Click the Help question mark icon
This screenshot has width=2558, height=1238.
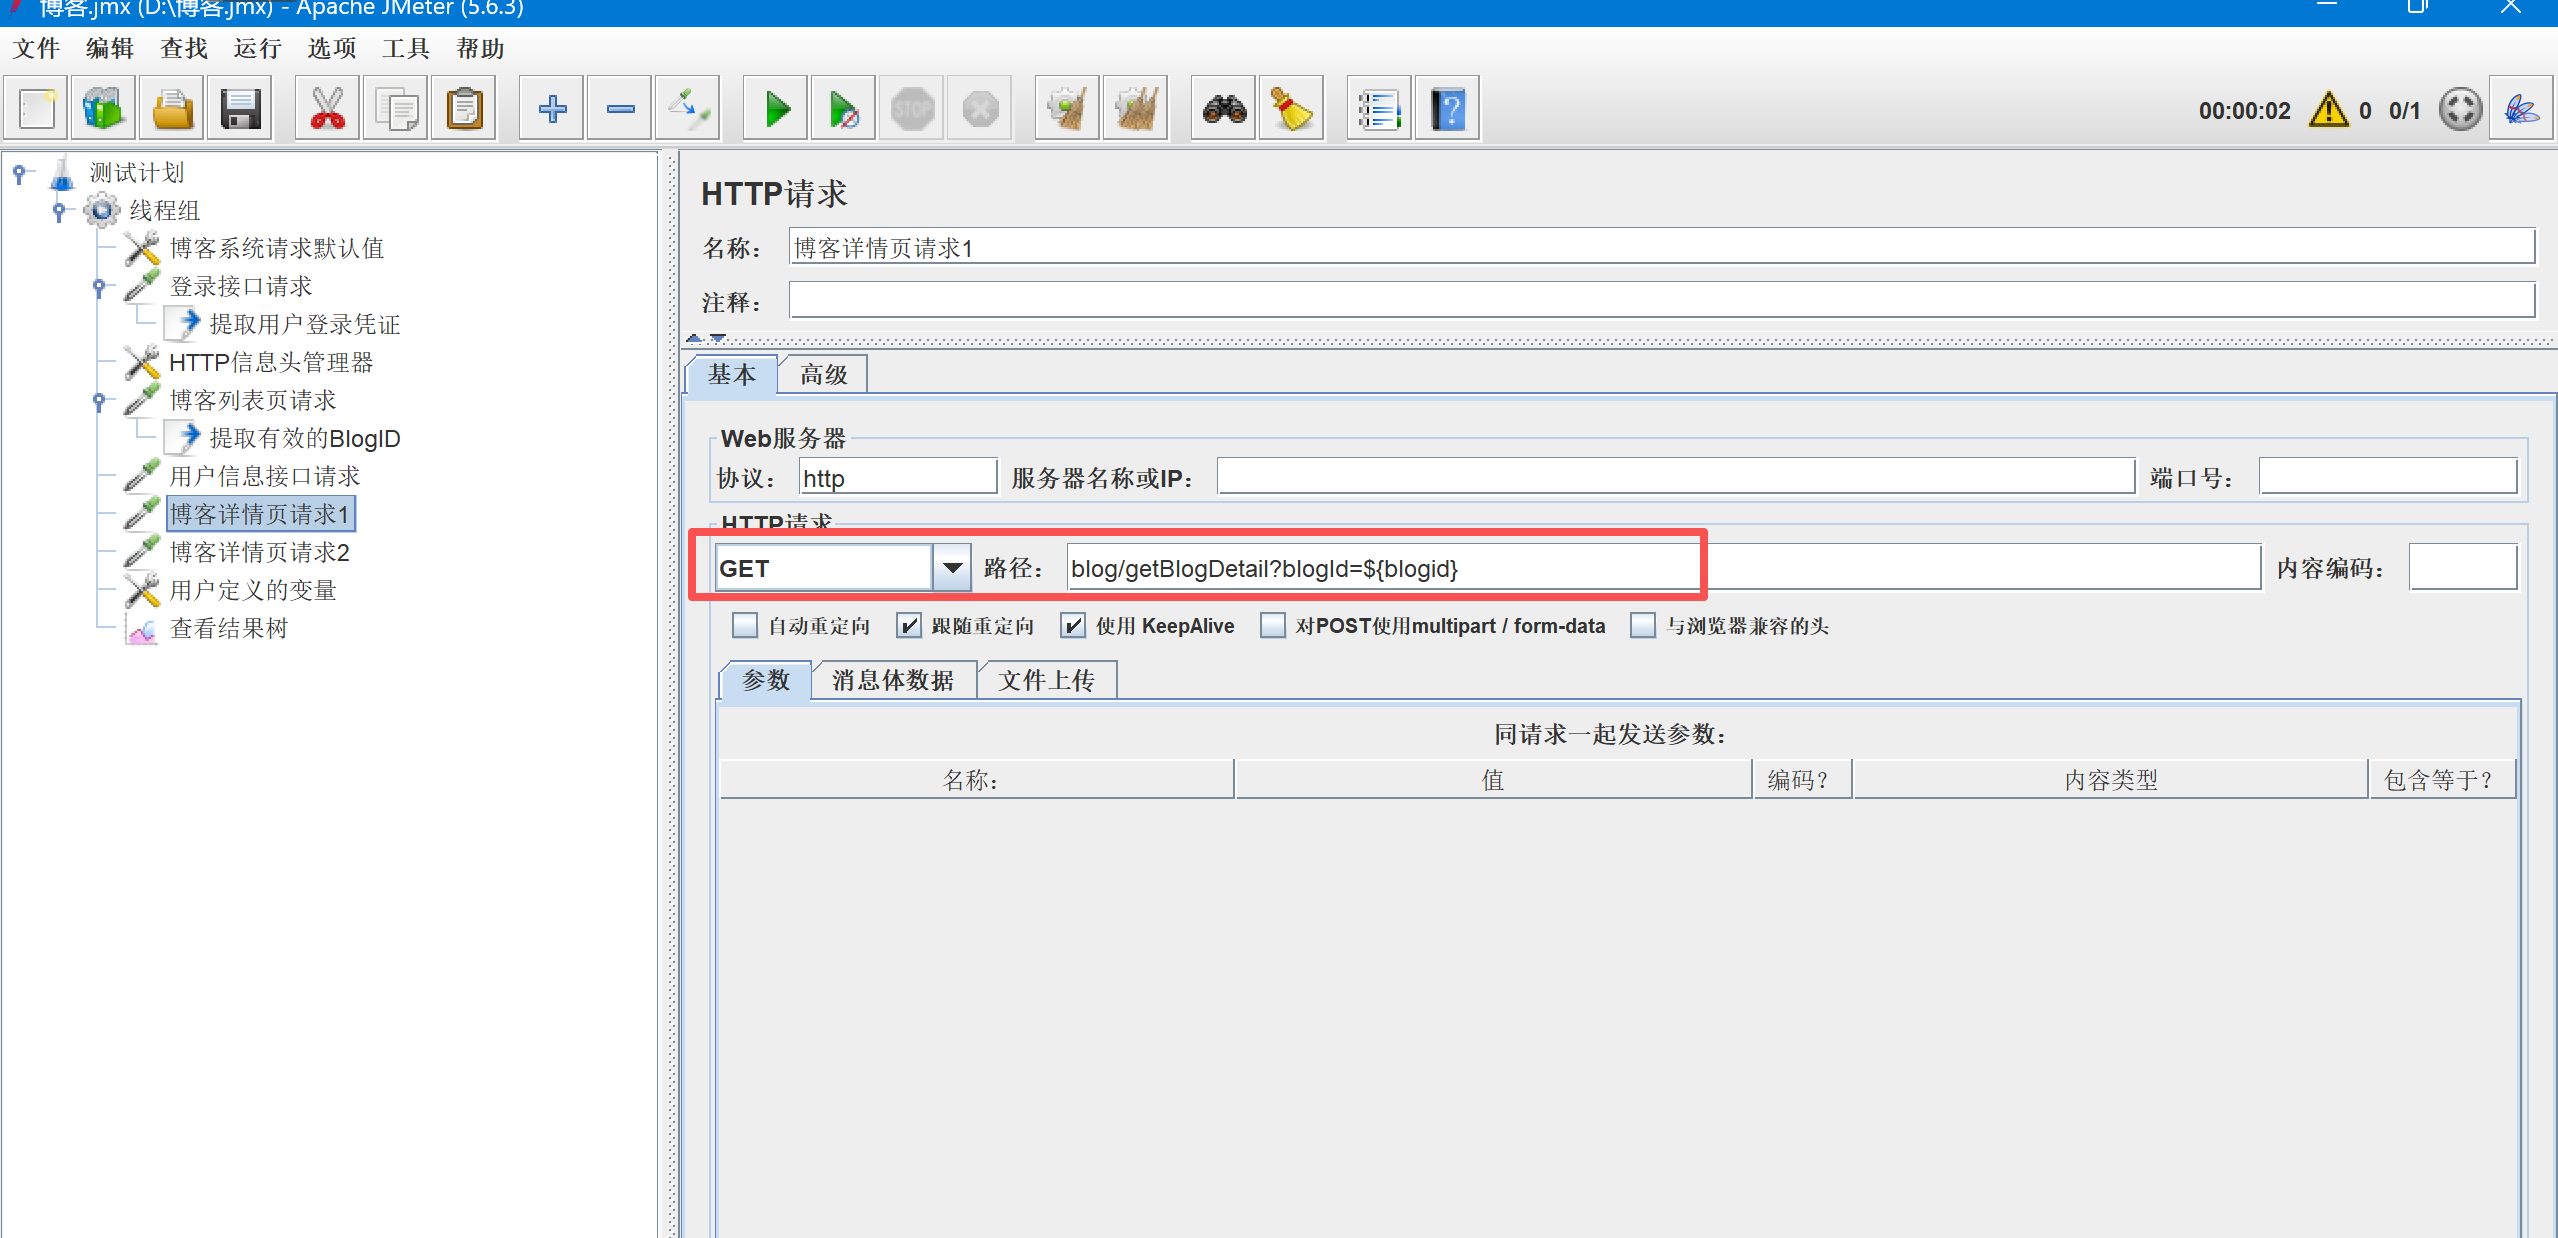click(1447, 109)
